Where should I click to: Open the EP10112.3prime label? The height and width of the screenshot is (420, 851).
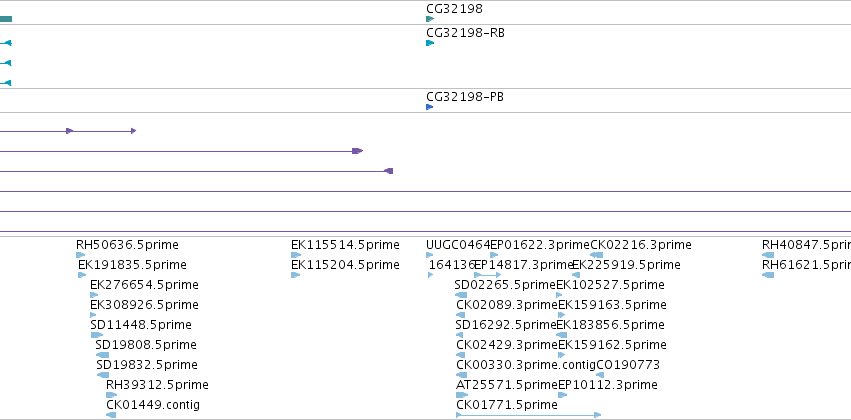(608, 385)
